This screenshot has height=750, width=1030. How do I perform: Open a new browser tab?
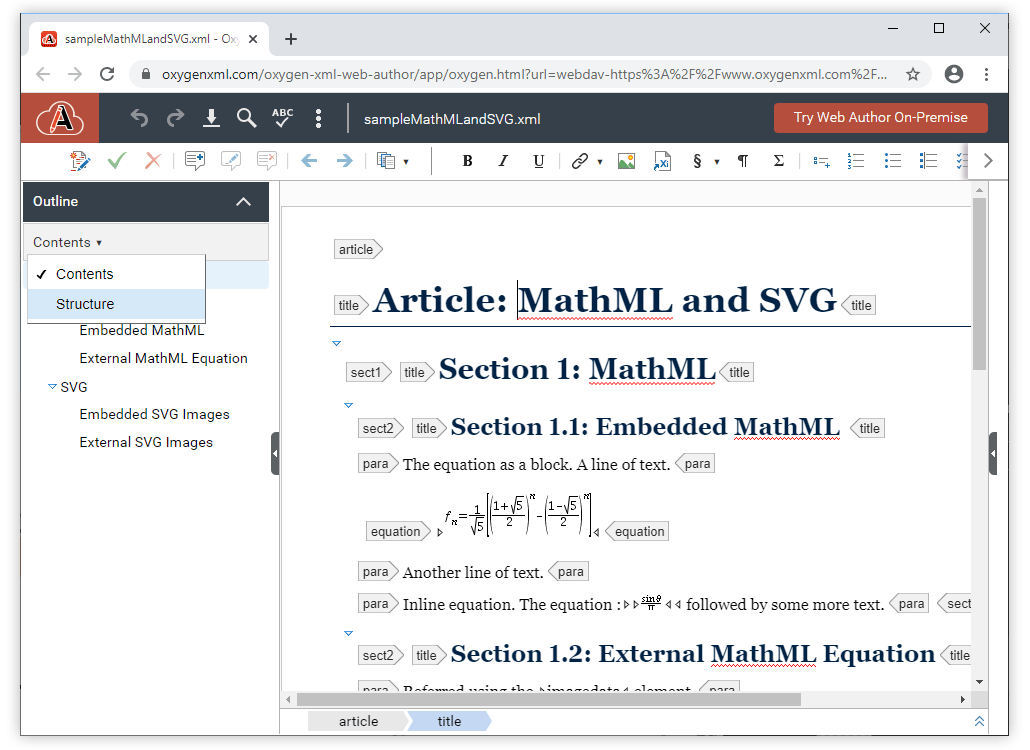pyautogui.click(x=291, y=39)
